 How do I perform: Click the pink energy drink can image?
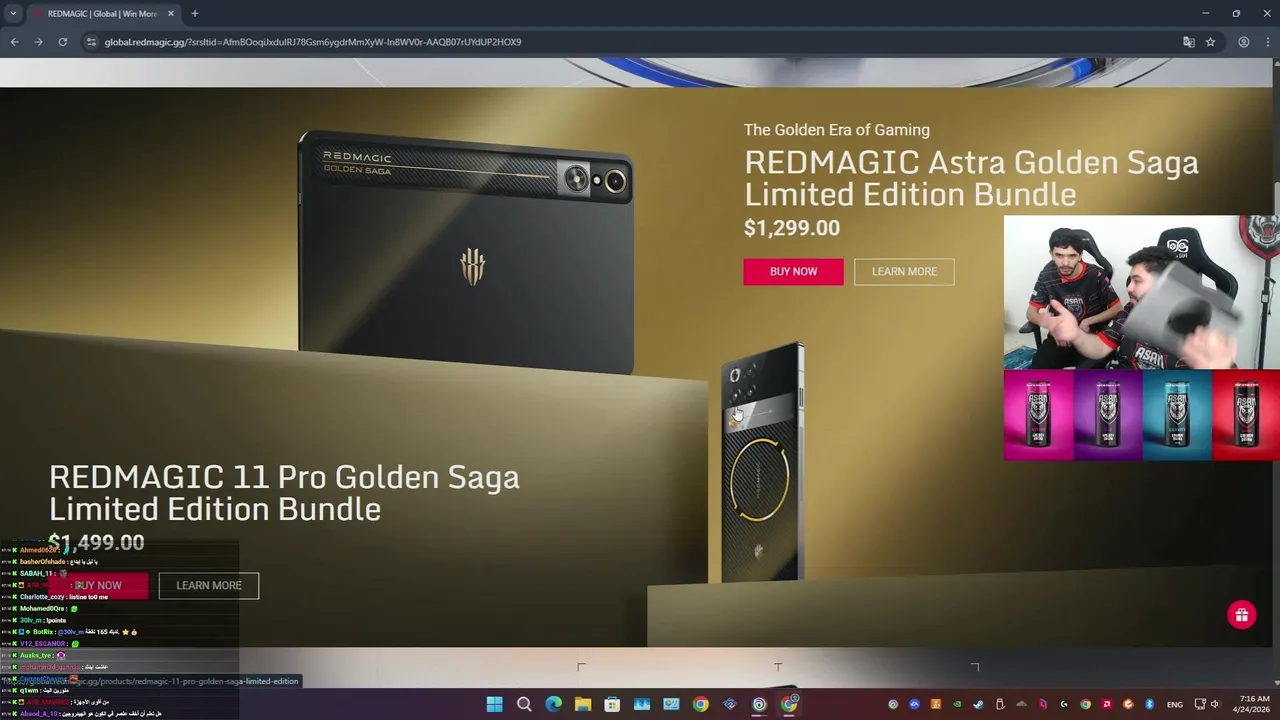coord(1039,415)
